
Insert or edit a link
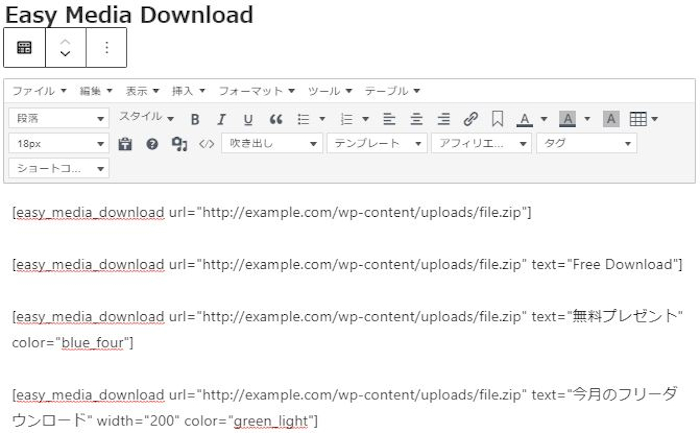(x=471, y=119)
